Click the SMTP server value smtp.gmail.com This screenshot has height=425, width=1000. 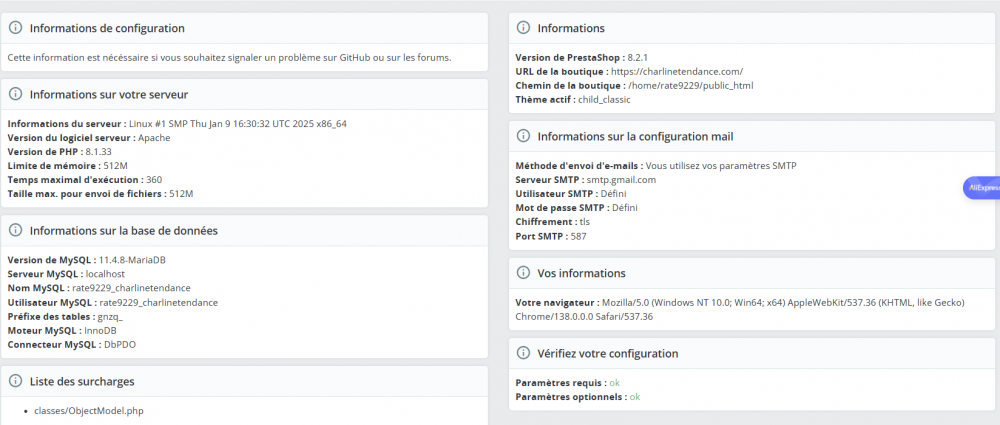click(617, 180)
